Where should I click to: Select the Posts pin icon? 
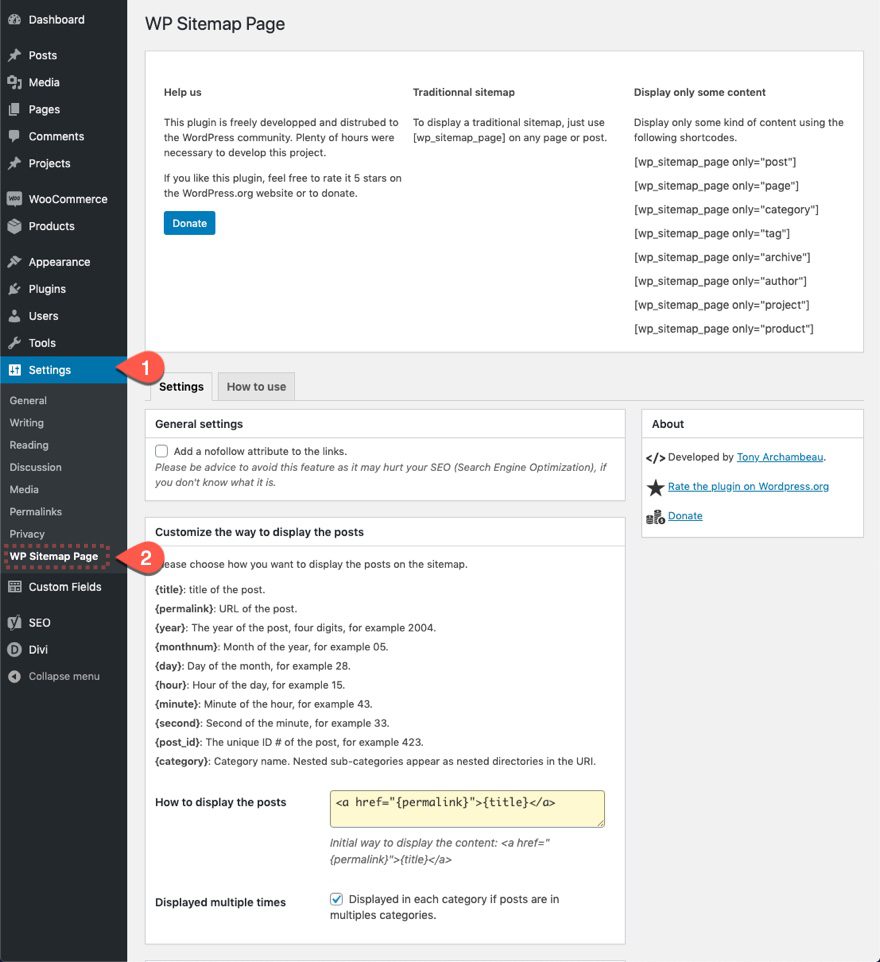[x=14, y=55]
